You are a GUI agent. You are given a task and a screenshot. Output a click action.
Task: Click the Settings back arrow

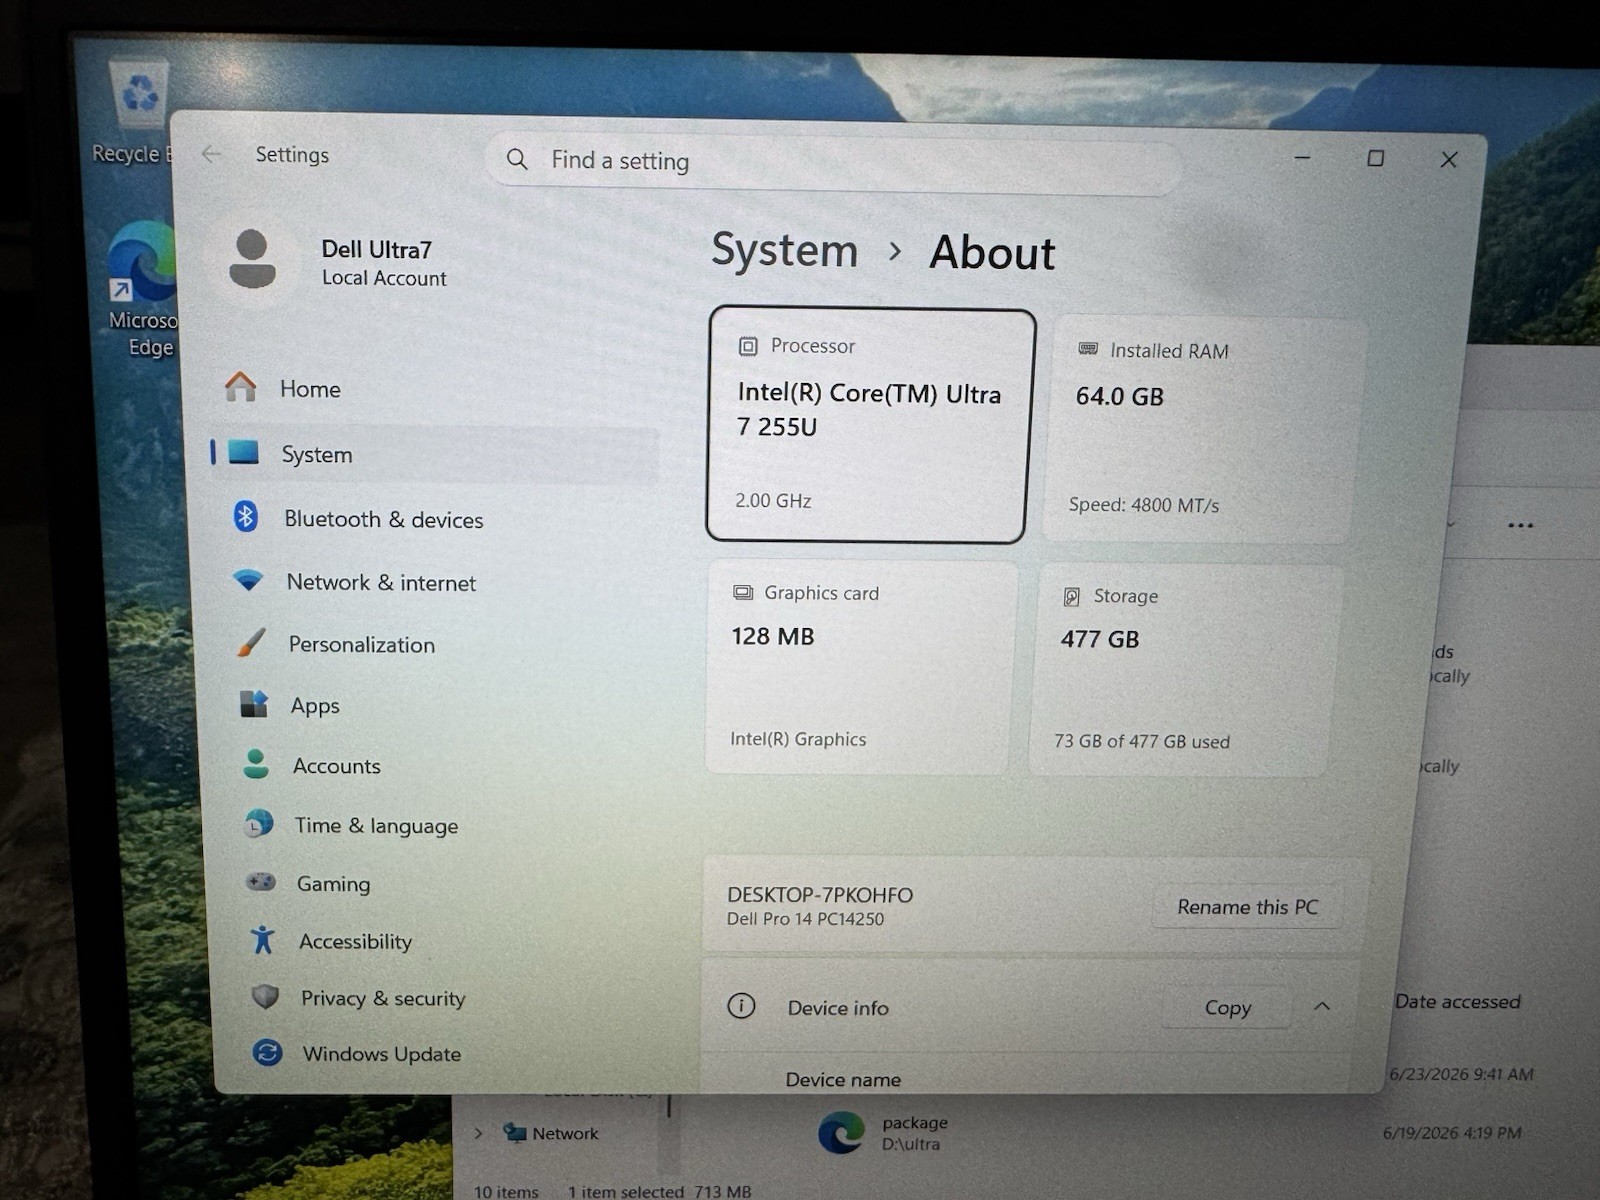pos(211,154)
